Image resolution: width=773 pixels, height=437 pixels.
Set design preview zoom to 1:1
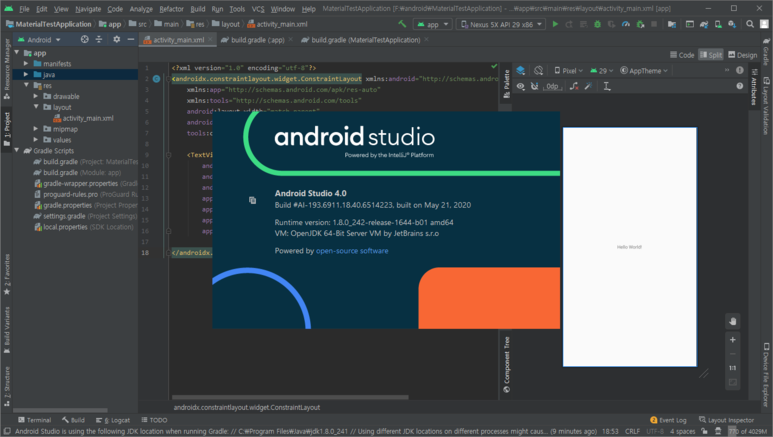coord(733,368)
